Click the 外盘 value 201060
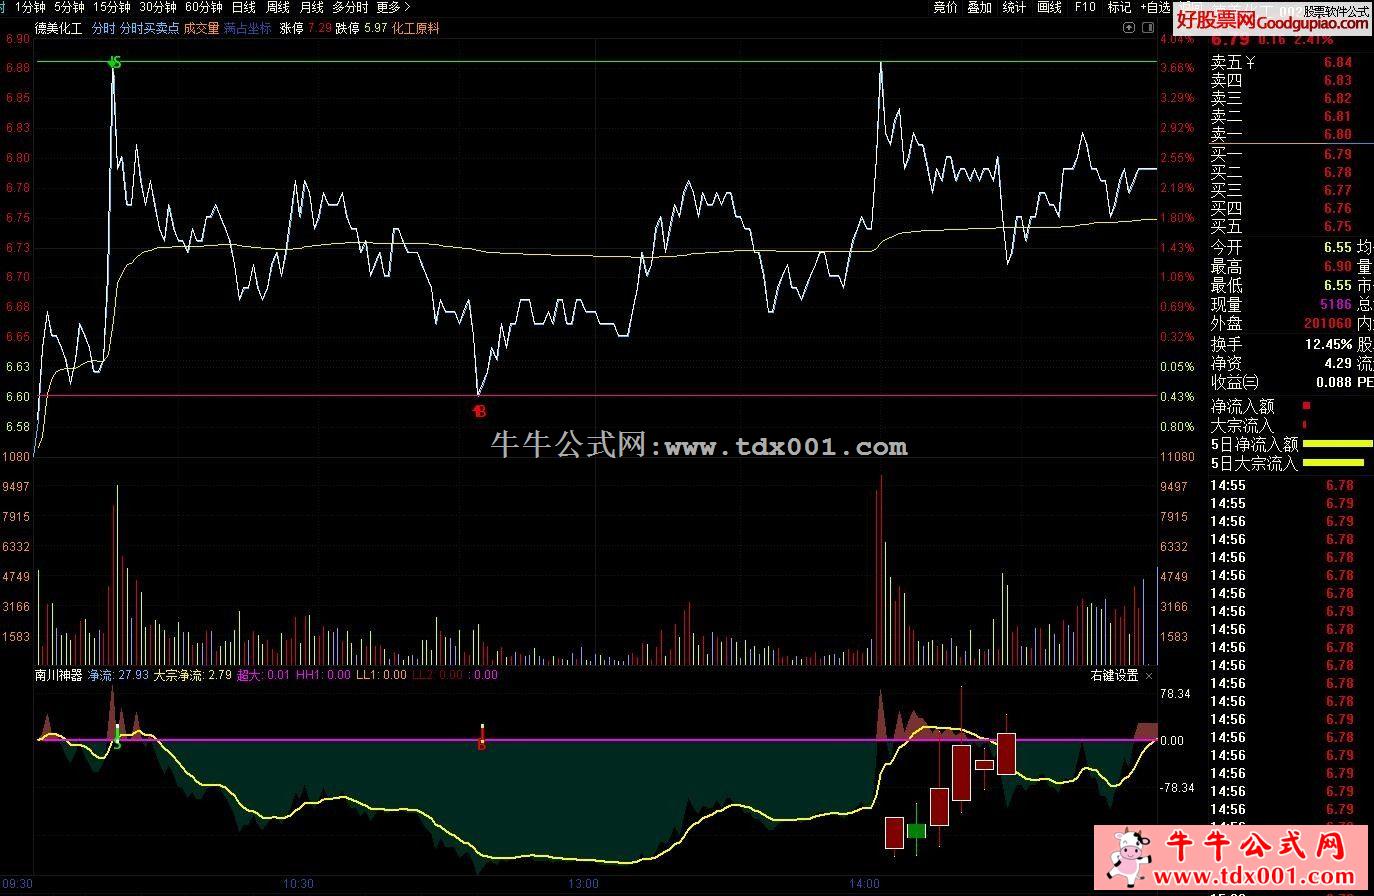 click(x=1328, y=323)
